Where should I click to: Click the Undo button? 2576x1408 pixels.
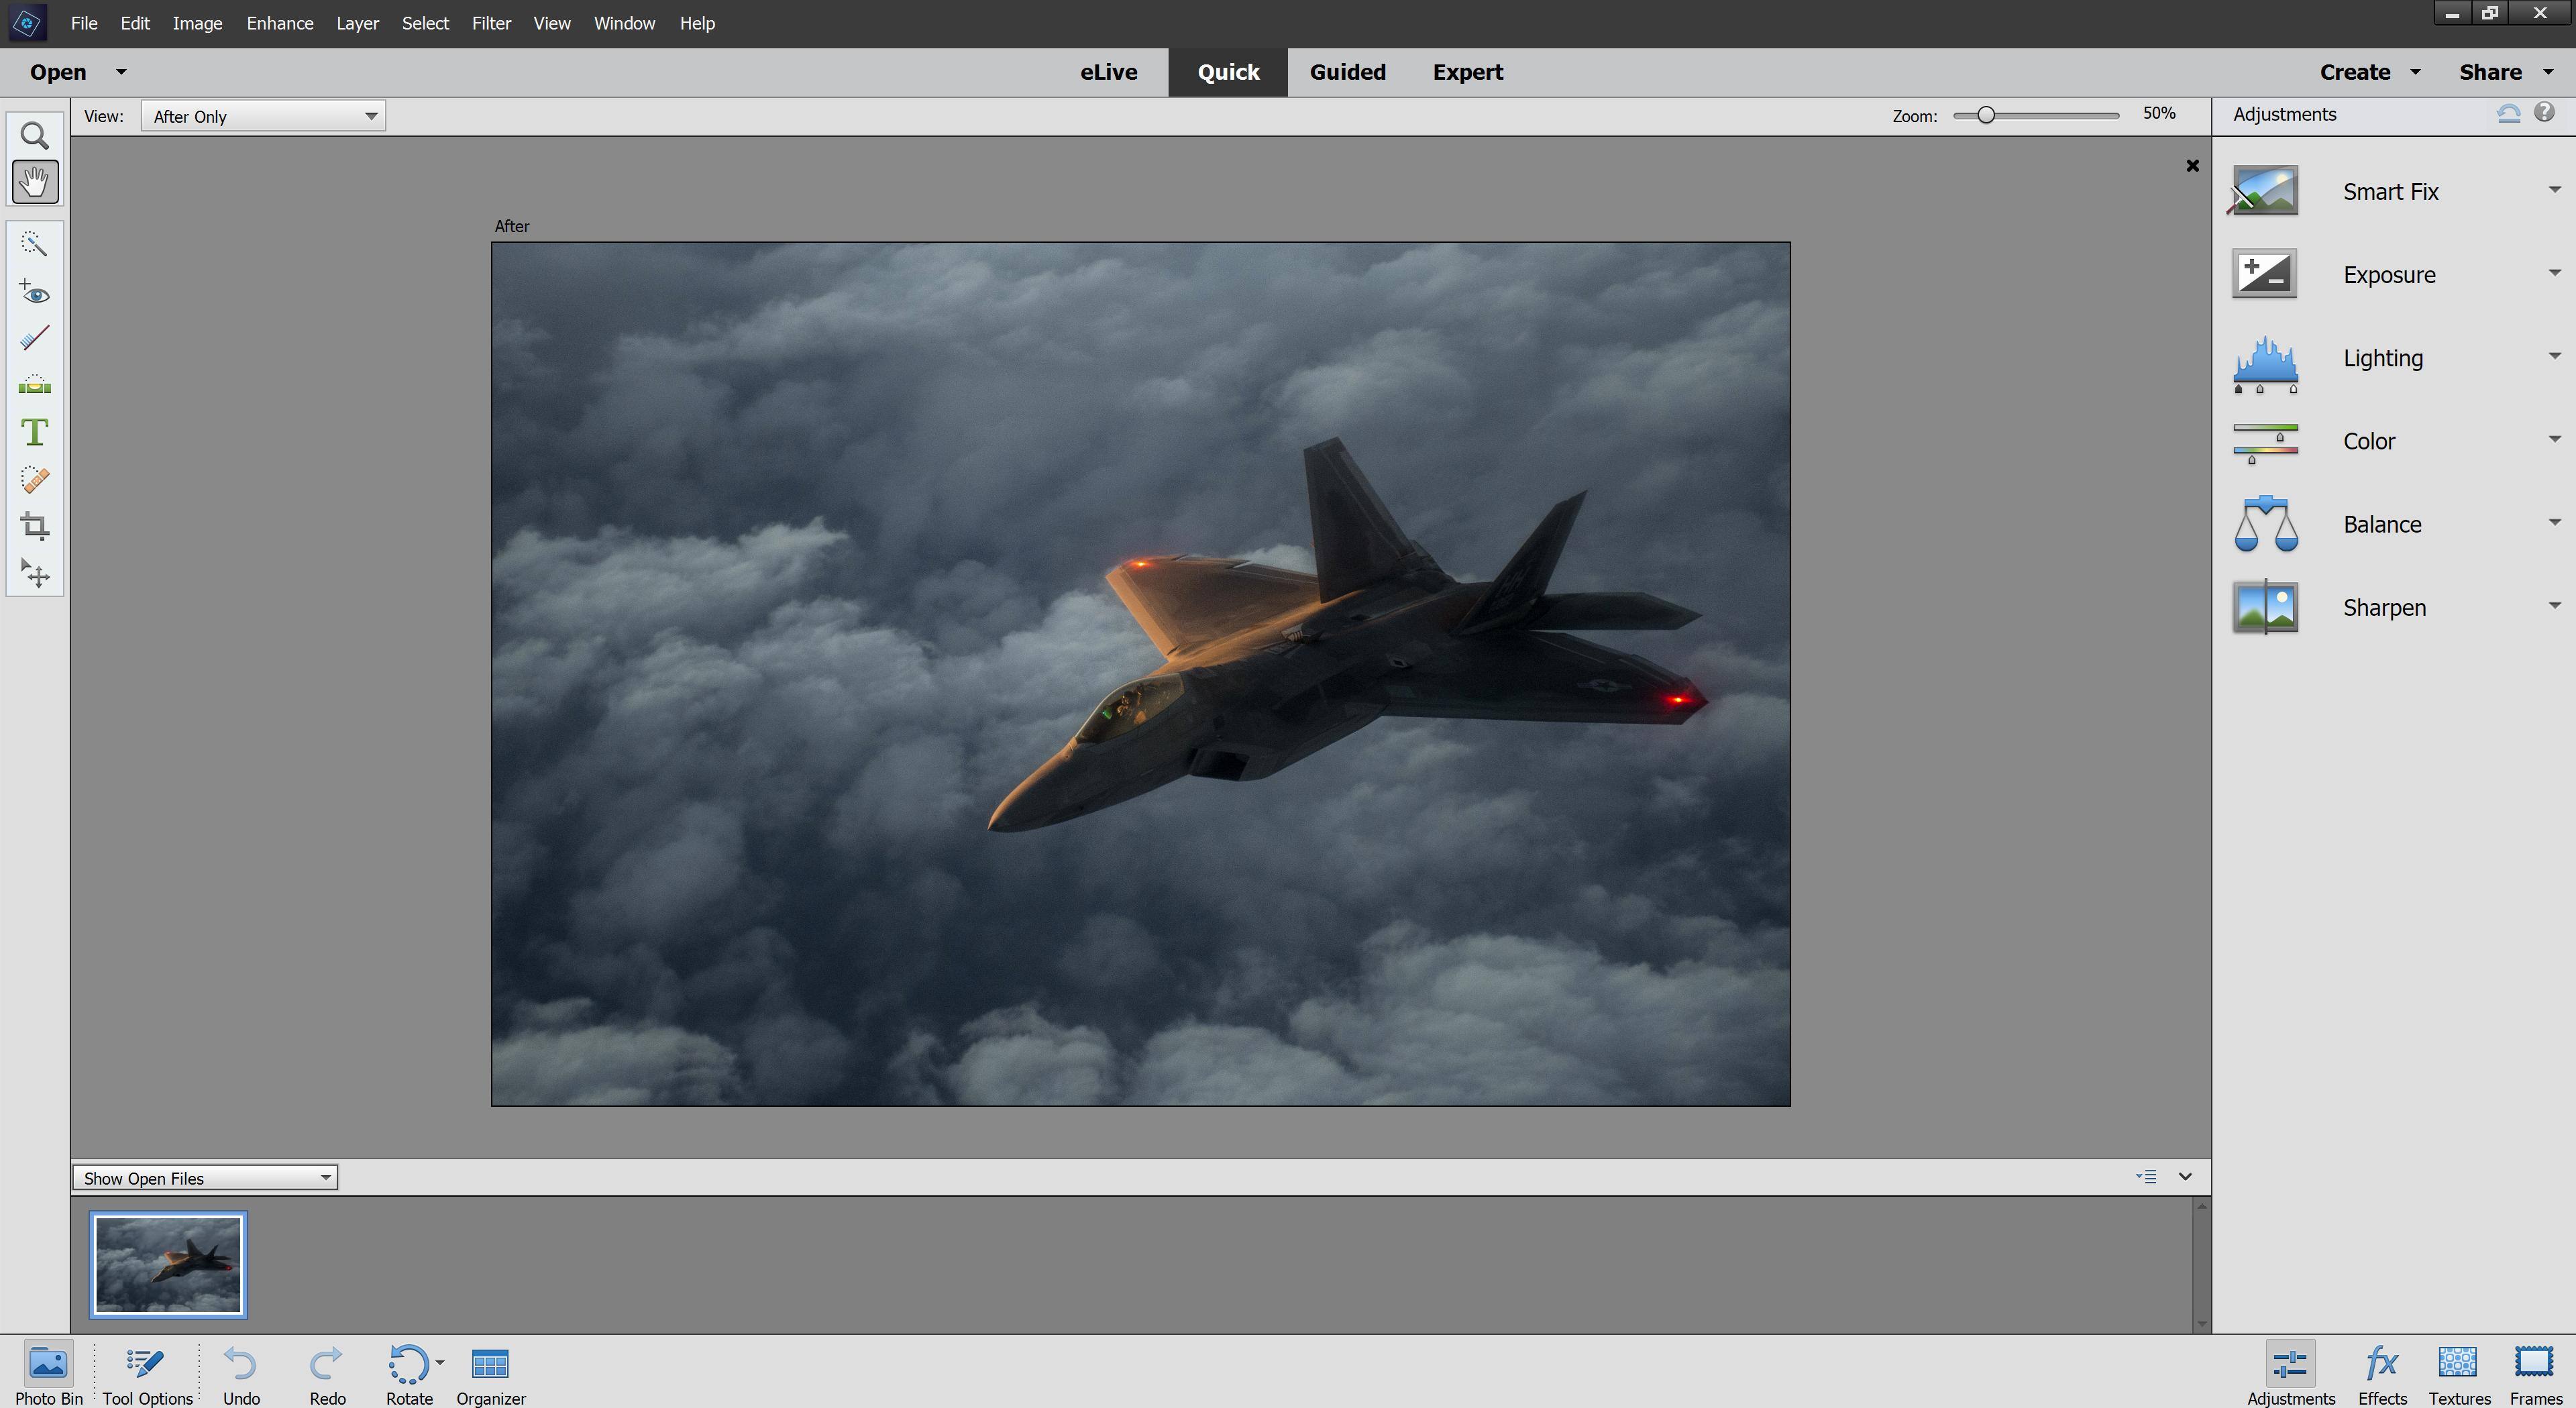click(x=241, y=1373)
